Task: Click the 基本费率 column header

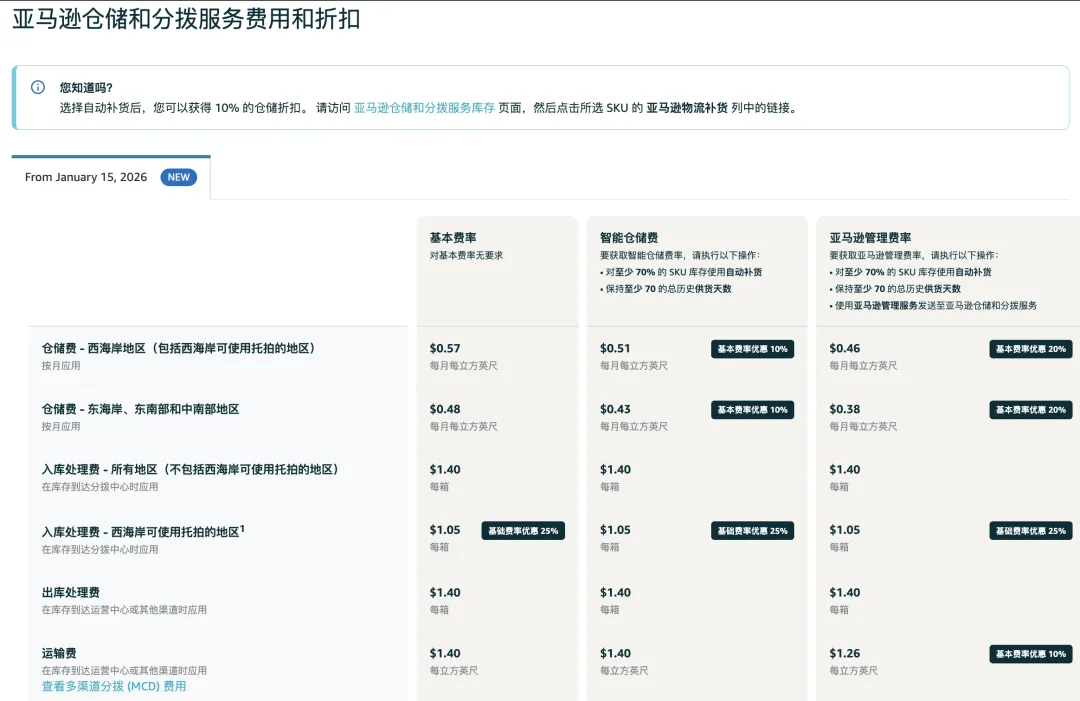Action: tap(453, 238)
